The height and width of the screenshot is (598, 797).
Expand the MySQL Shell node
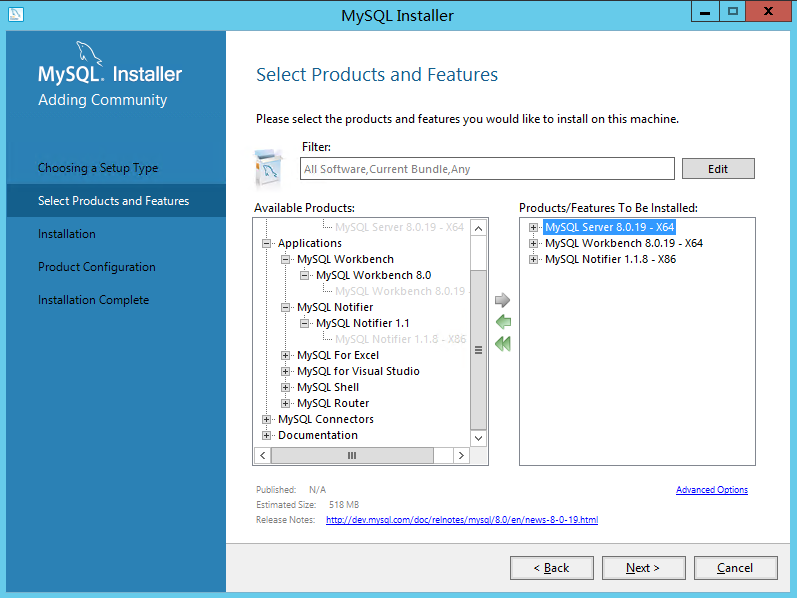click(x=285, y=387)
